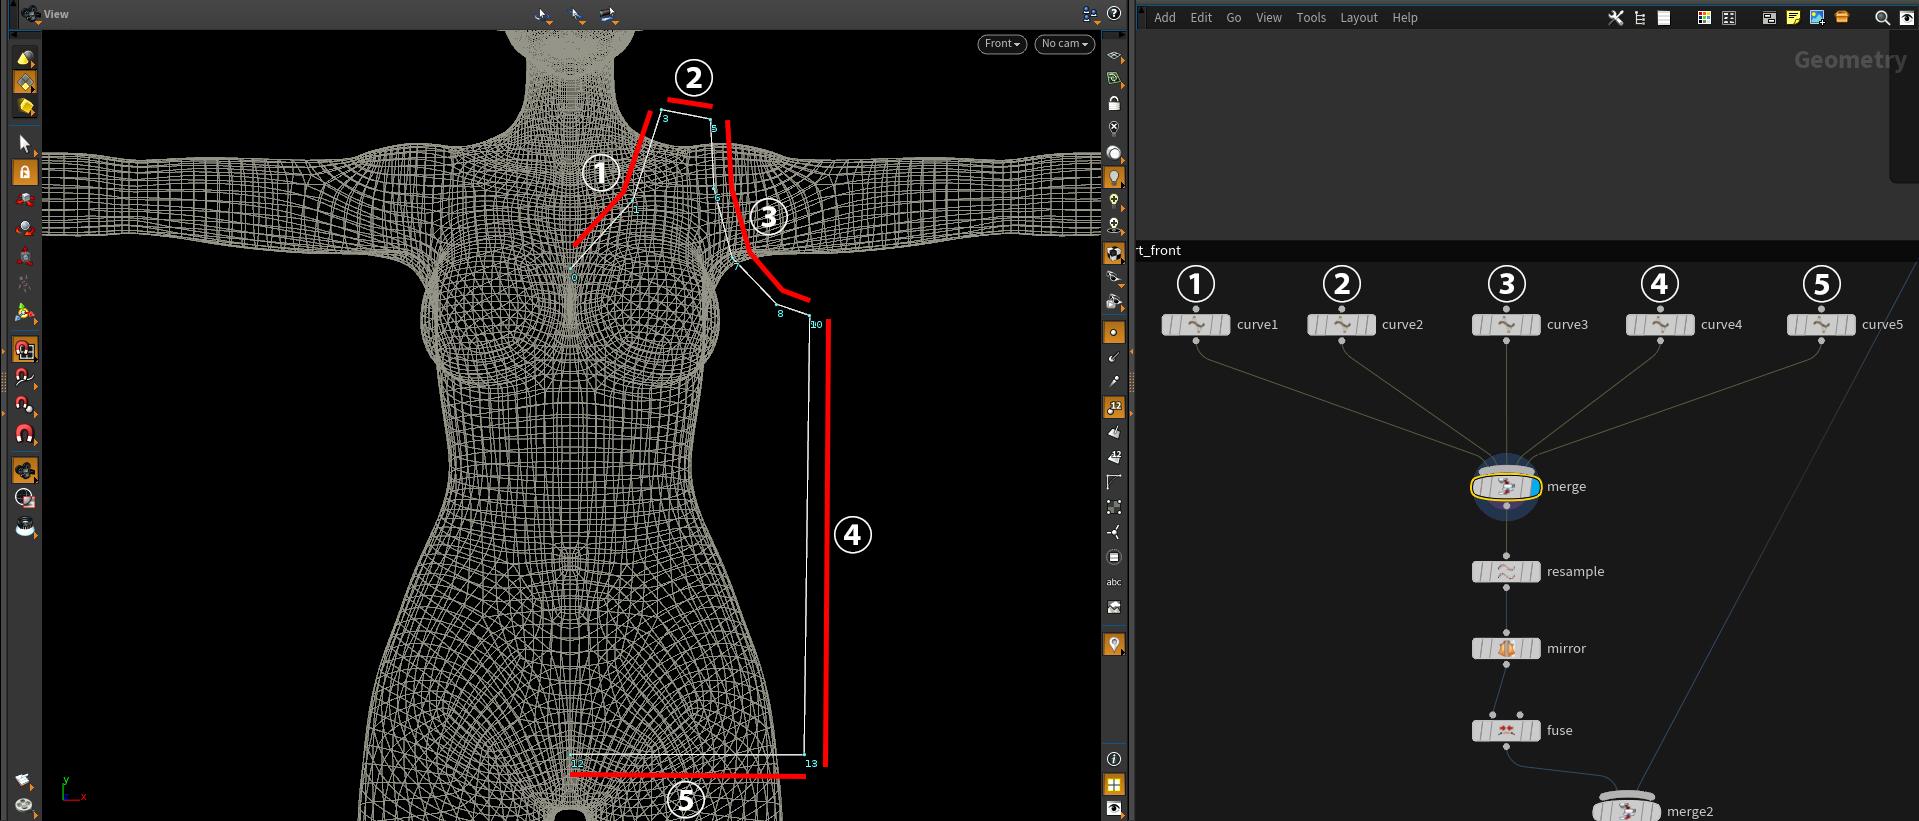Select the mirror node
Image resolution: width=1919 pixels, height=821 pixels.
click(x=1506, y=649)
